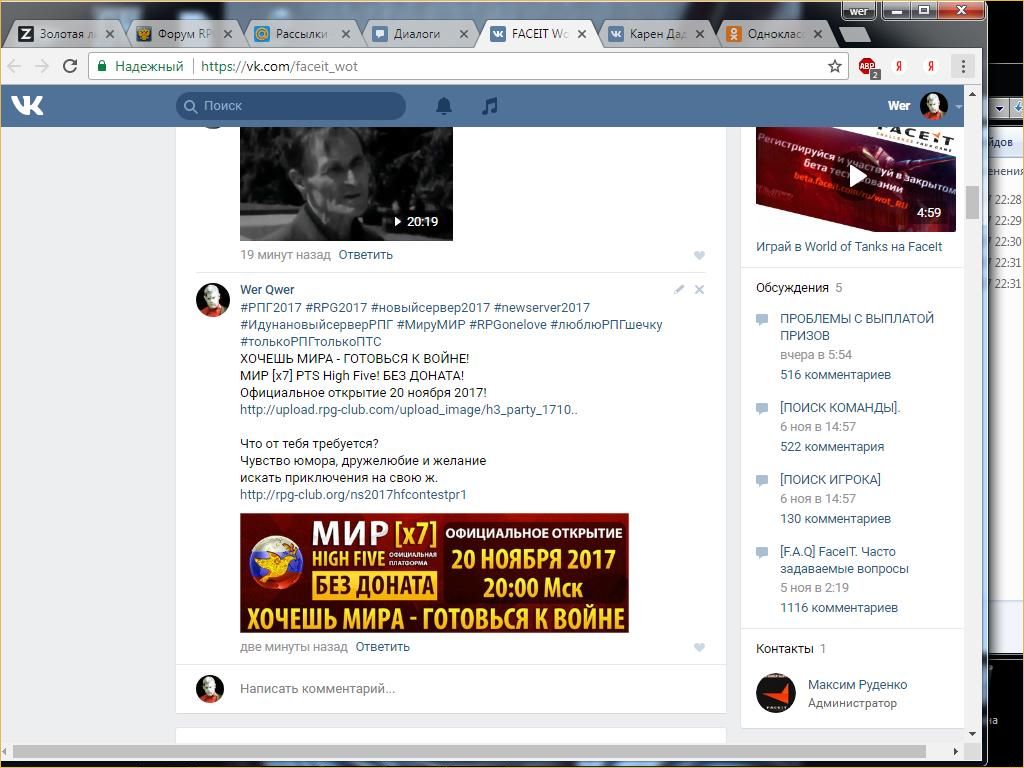
Task: Play the FaceIt World of Tanks video
Action: click(x=856, y=177)
